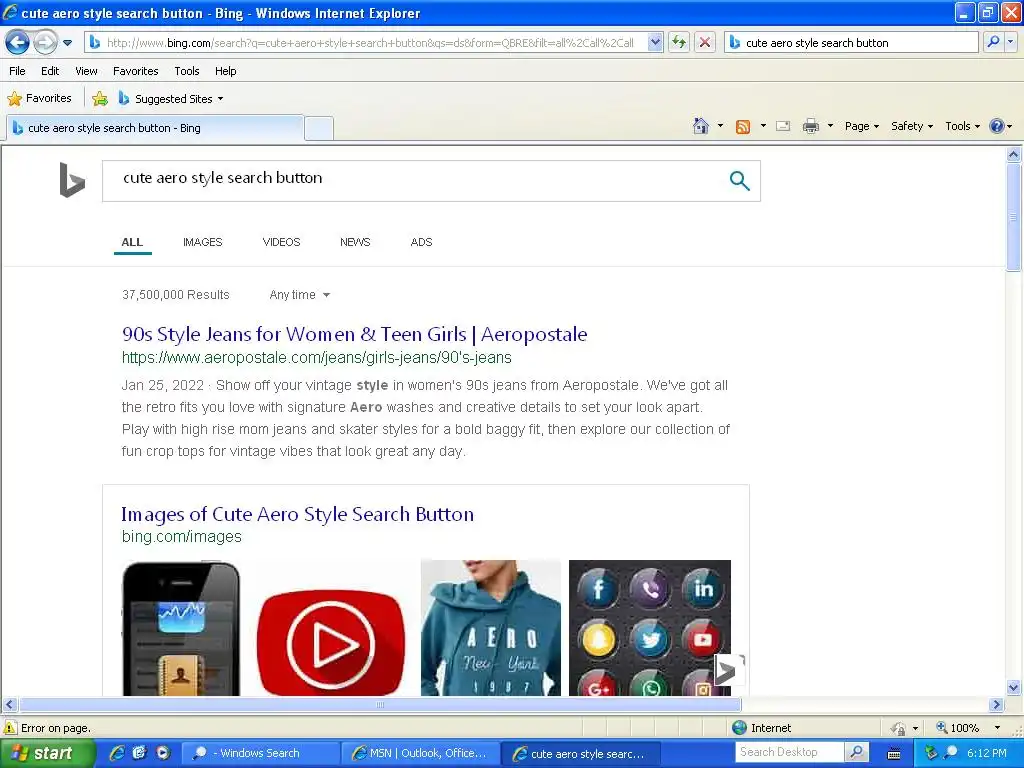Click the 100% zoom level button

pyautogui.click(x=958, y=728)
